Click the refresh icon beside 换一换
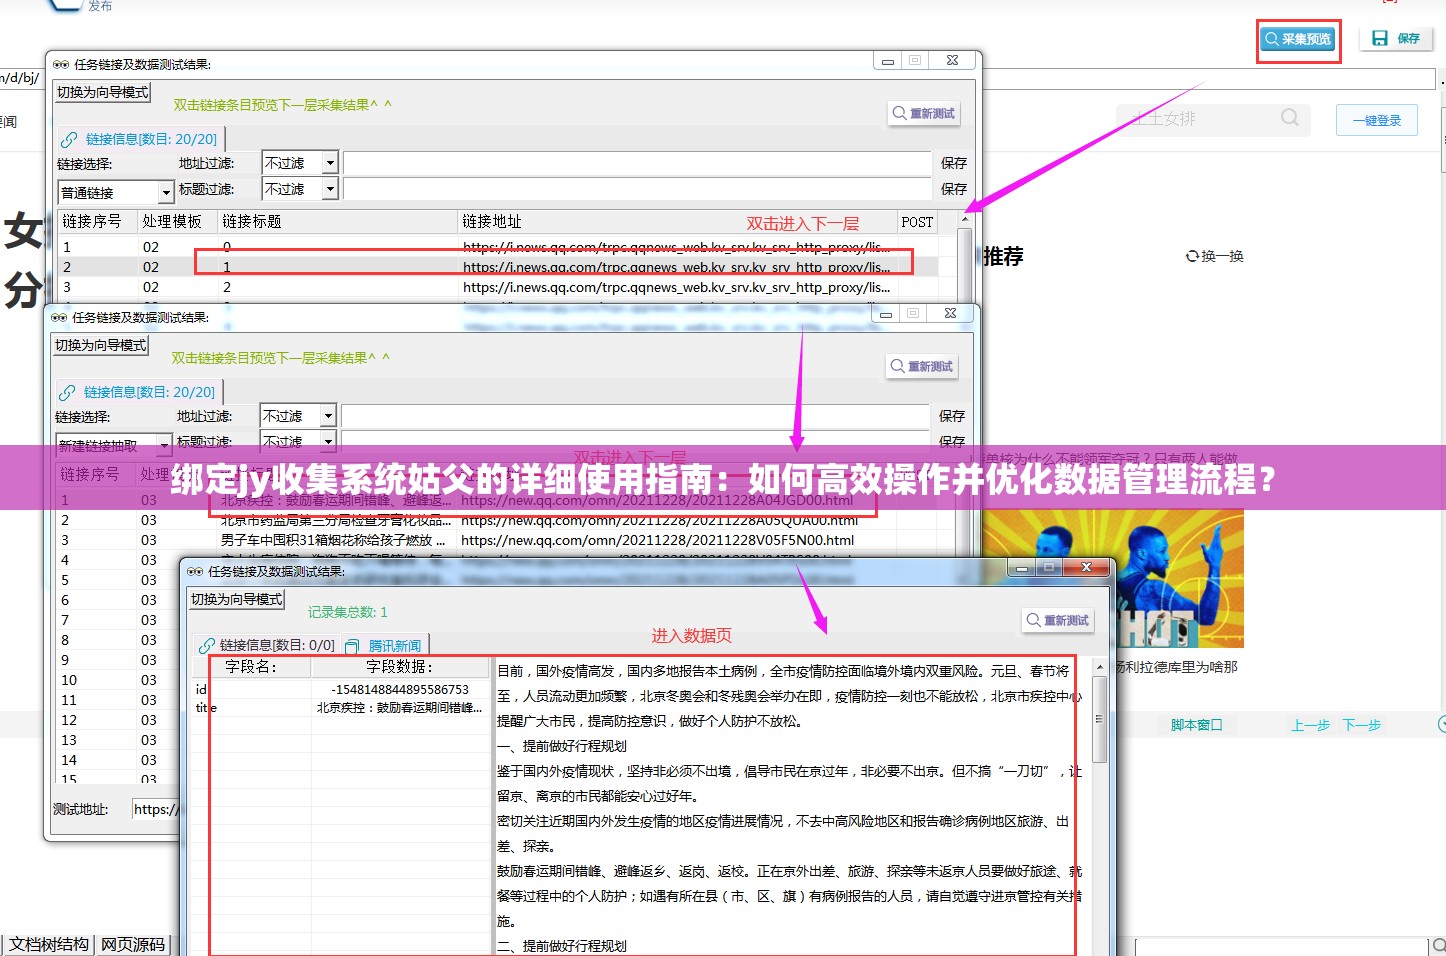Viewport: 1446px width, 956px height. pos(1192,256)
